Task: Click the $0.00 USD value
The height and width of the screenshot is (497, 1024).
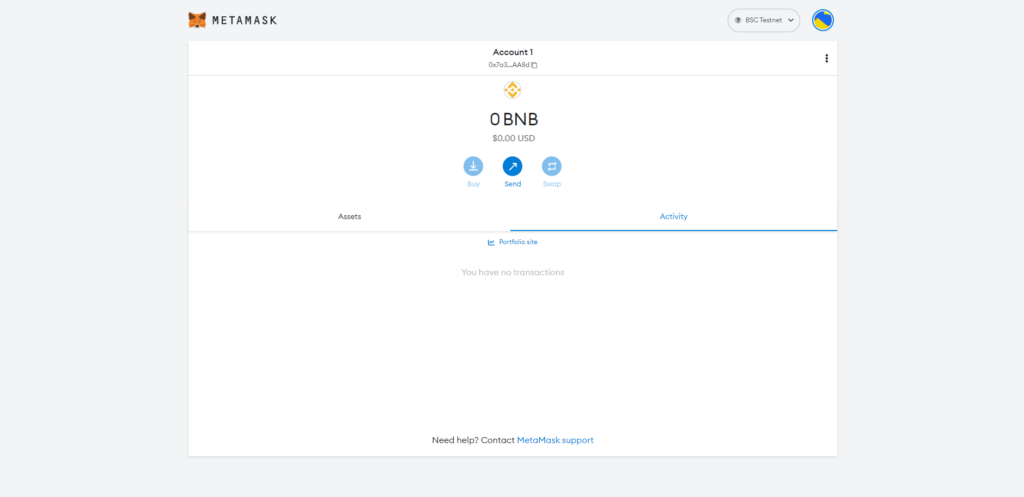Action: pos(514,138)
